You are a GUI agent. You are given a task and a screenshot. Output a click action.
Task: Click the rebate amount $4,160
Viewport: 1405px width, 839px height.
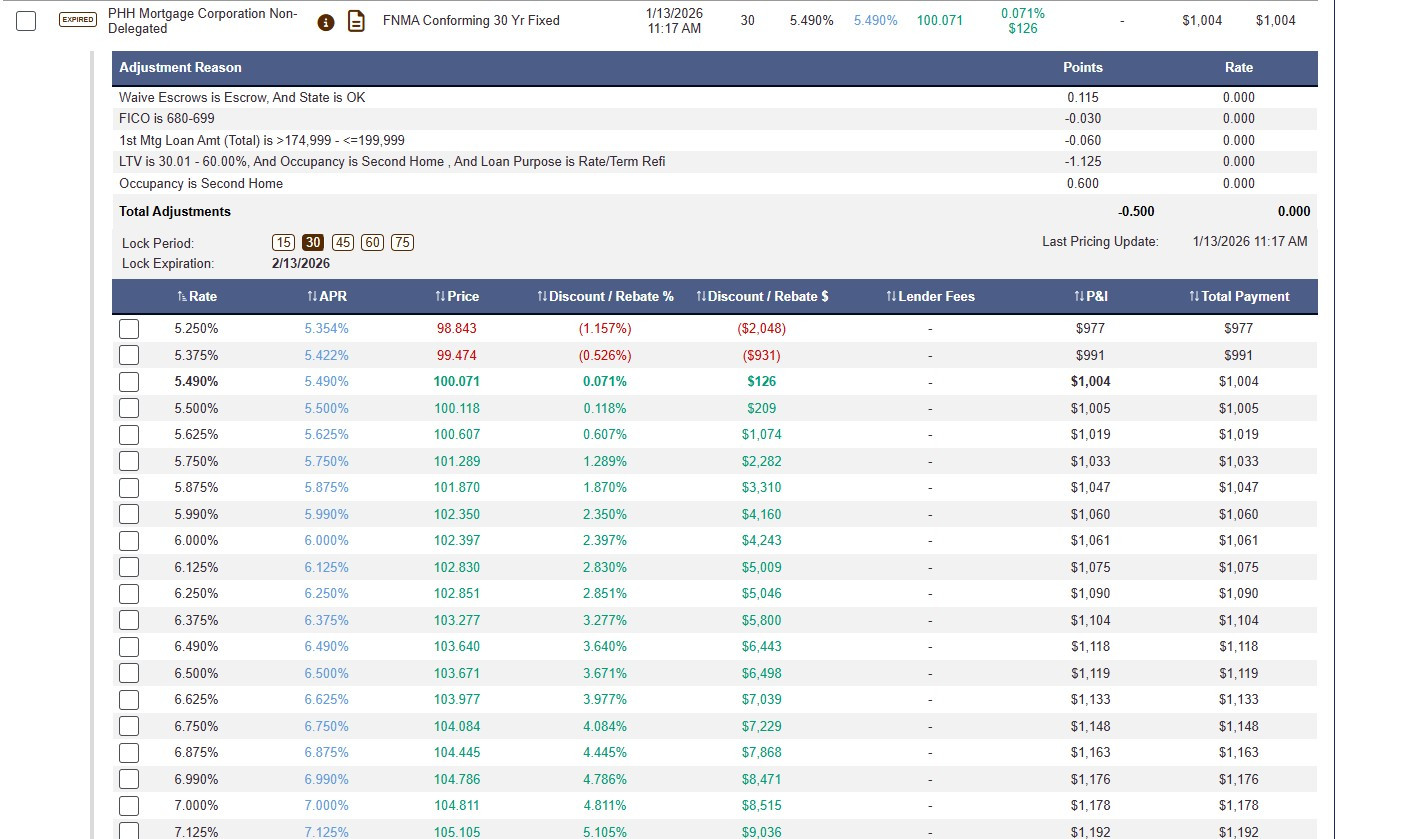[761, 514]
